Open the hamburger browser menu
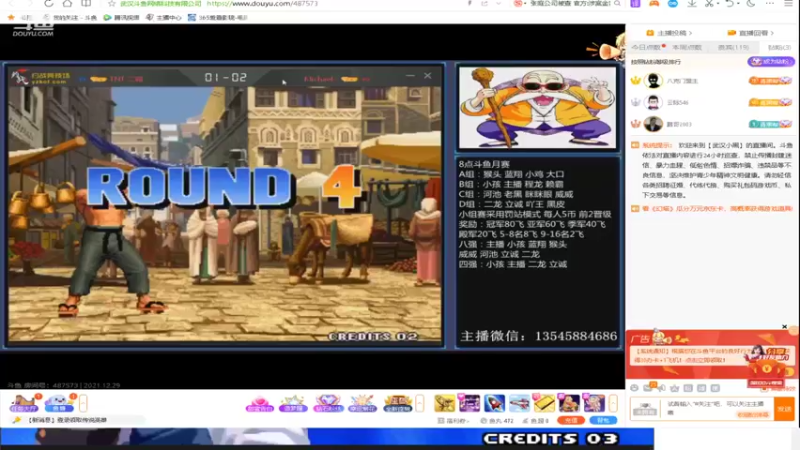 pyautogui.click(x=788, y=4)
